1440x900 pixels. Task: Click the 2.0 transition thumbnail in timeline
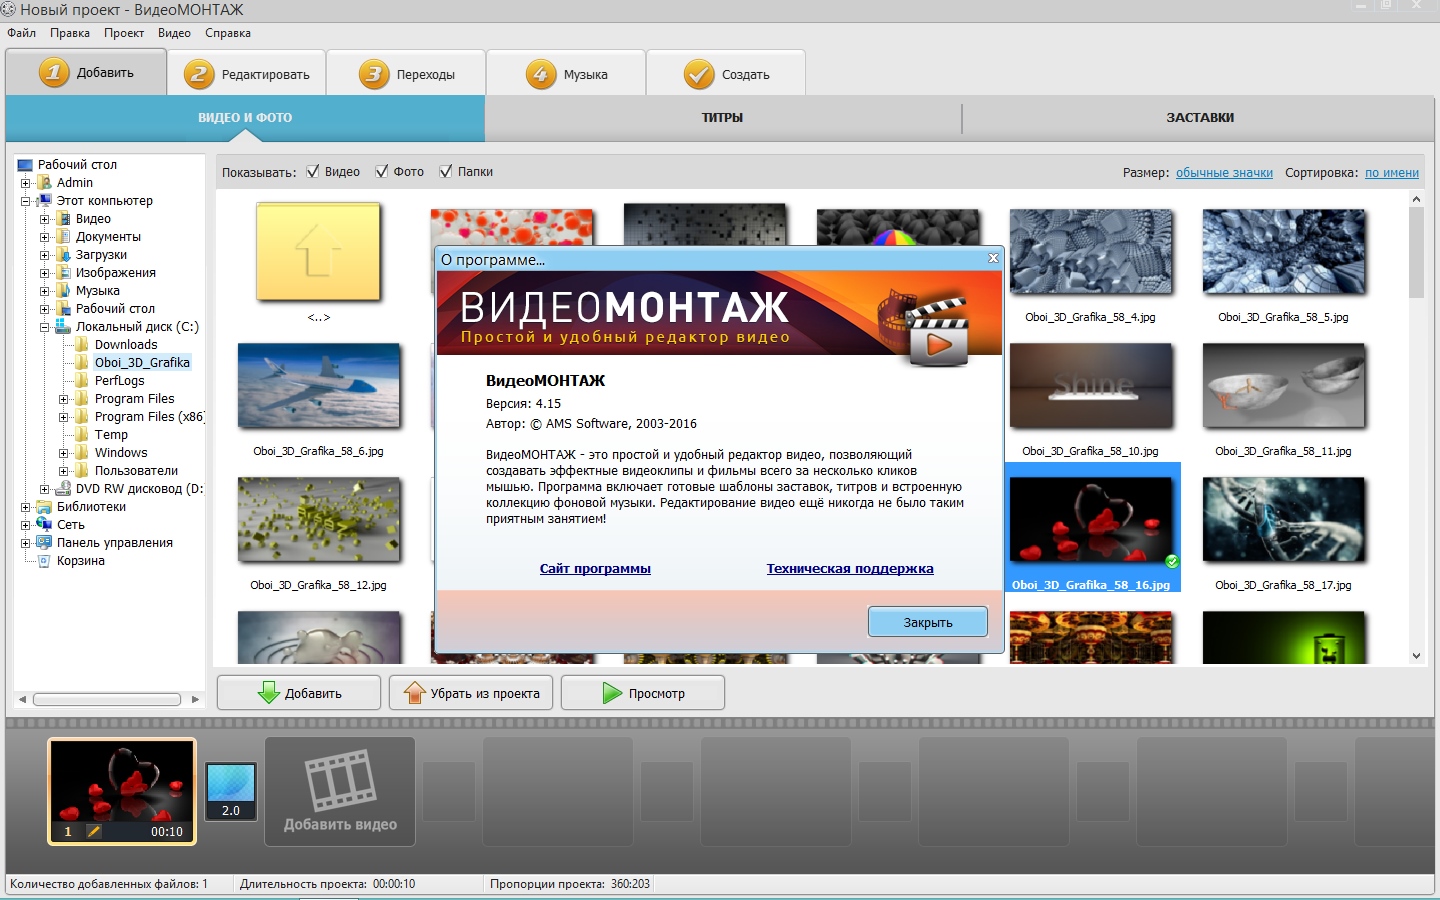click(x=231, y=791)
